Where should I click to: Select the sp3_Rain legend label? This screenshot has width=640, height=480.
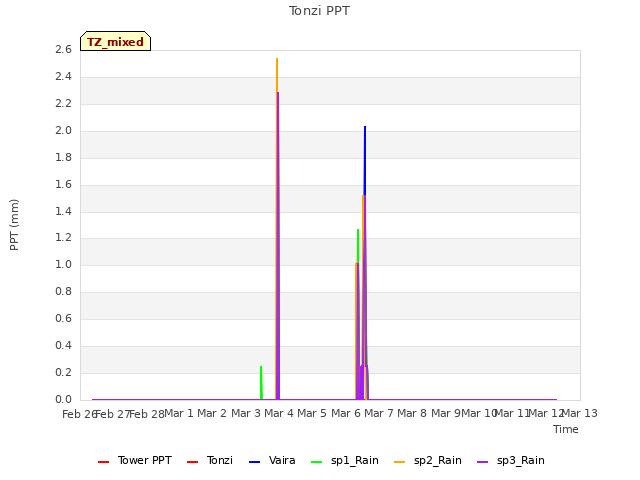click(x=520, y=461)
